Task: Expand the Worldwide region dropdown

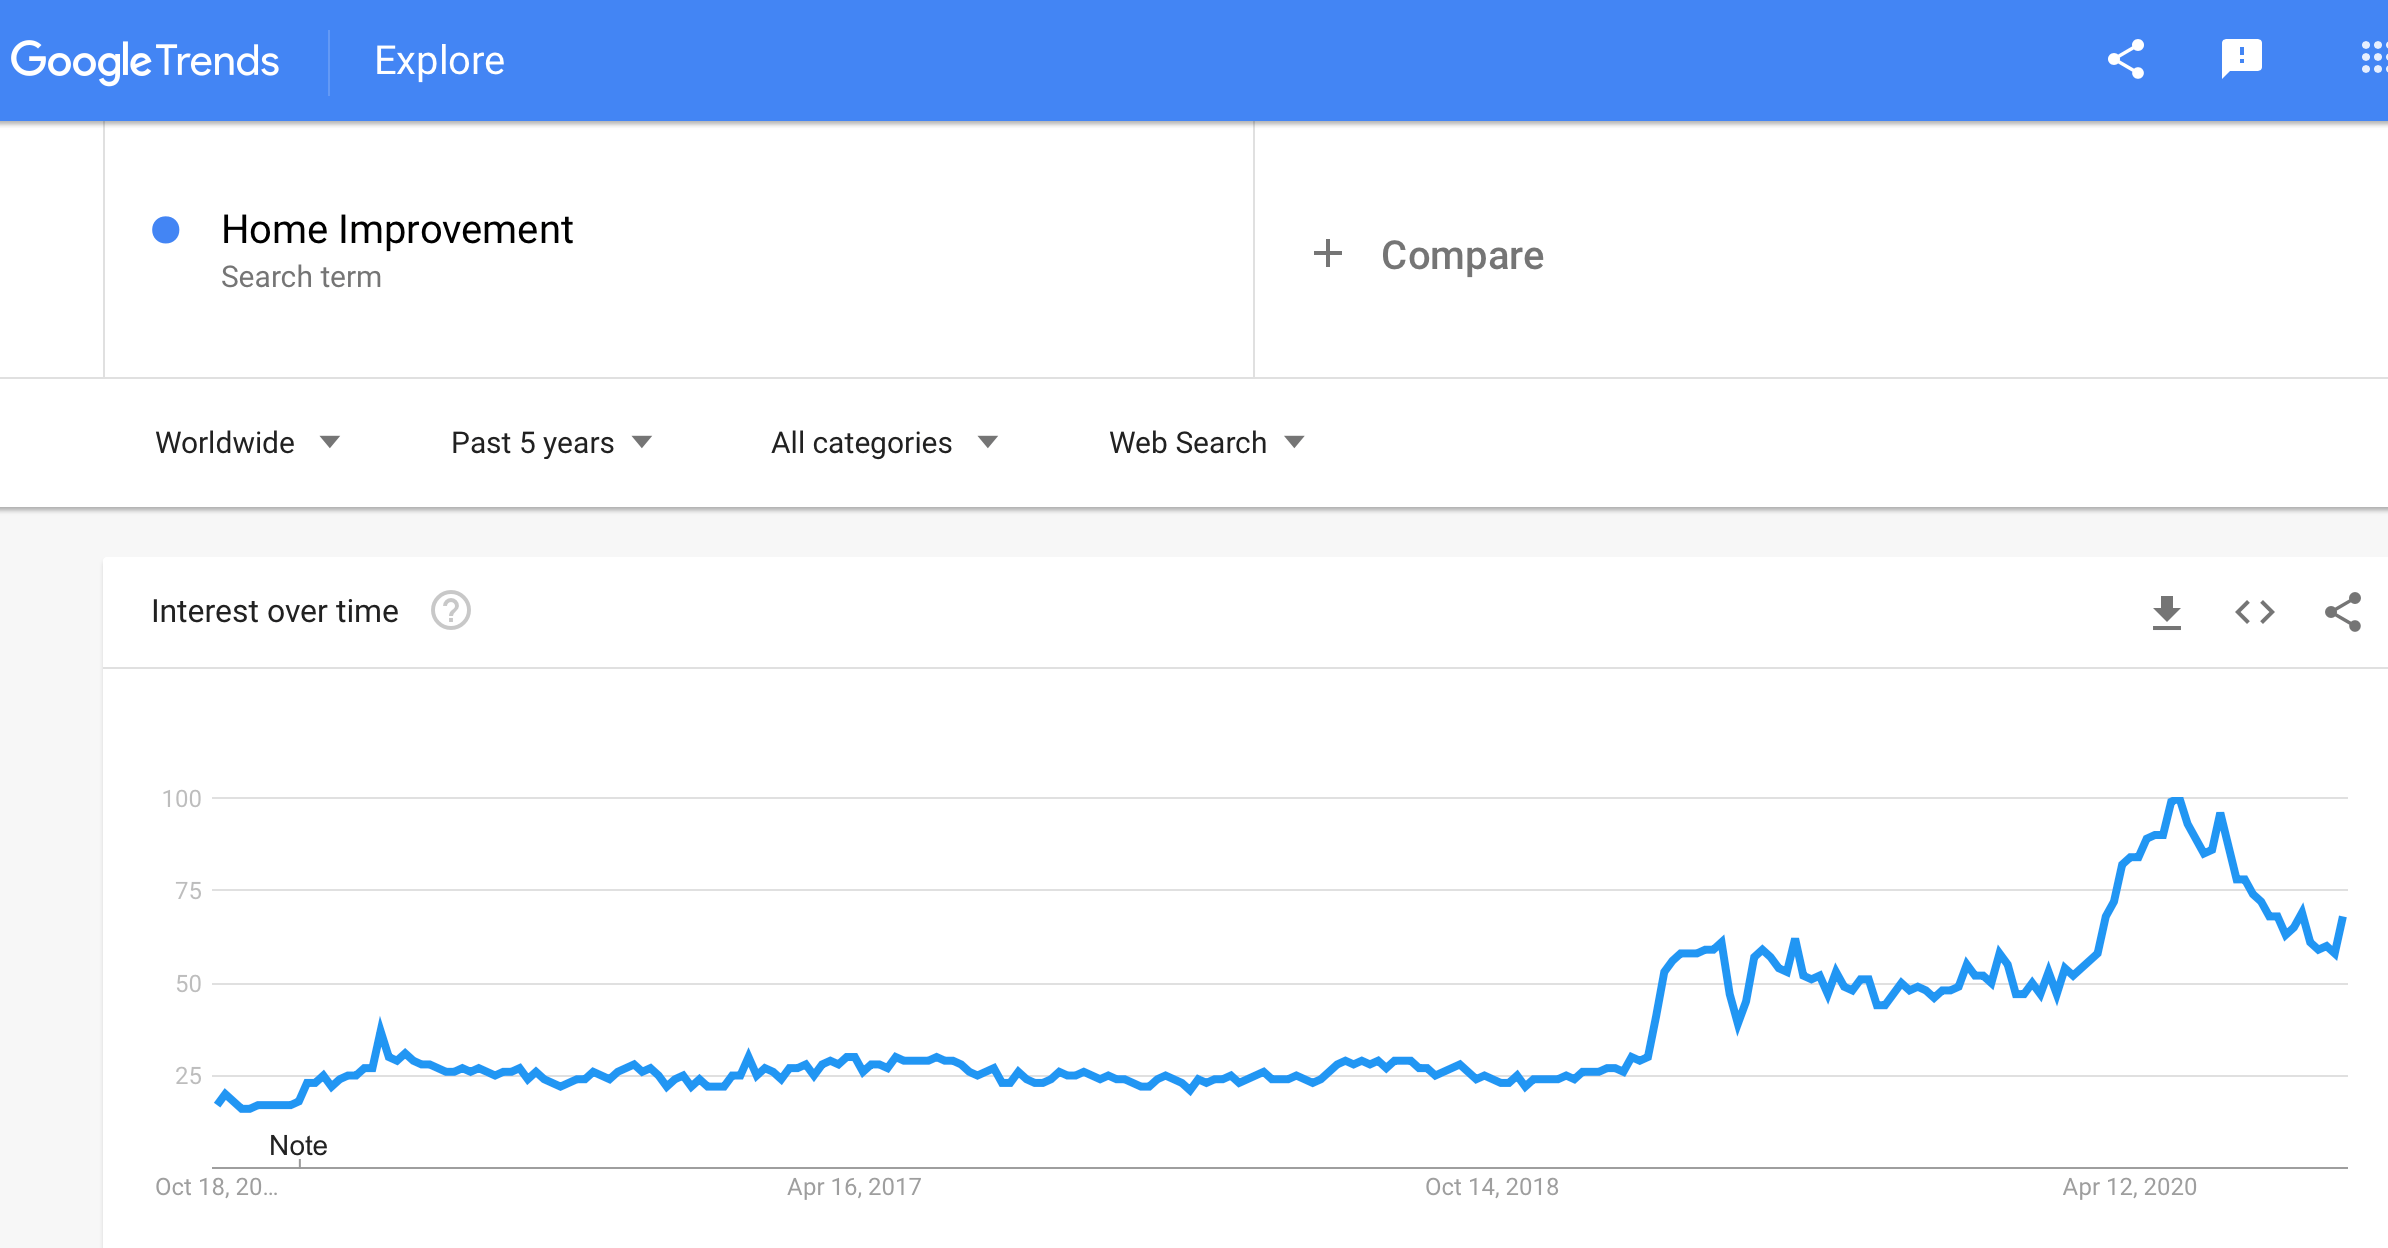Action: 247,442
